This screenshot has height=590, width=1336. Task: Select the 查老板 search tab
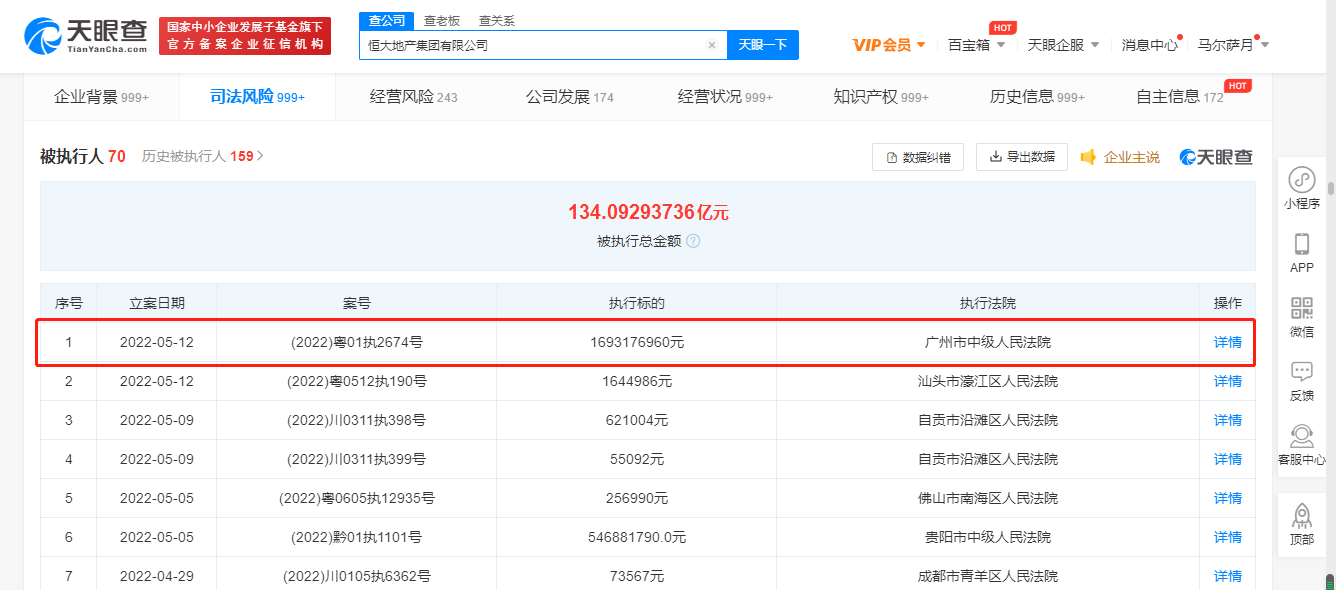pyautogui.click(x=442, y=20)
